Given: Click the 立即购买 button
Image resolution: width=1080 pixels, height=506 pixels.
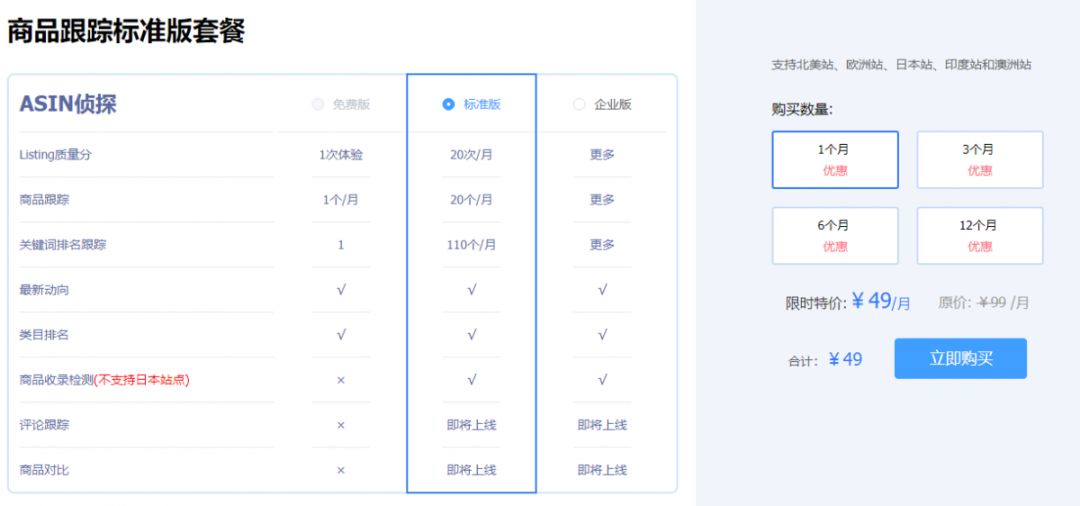Looking at the screenshot, I should click(x=960, y=358).
